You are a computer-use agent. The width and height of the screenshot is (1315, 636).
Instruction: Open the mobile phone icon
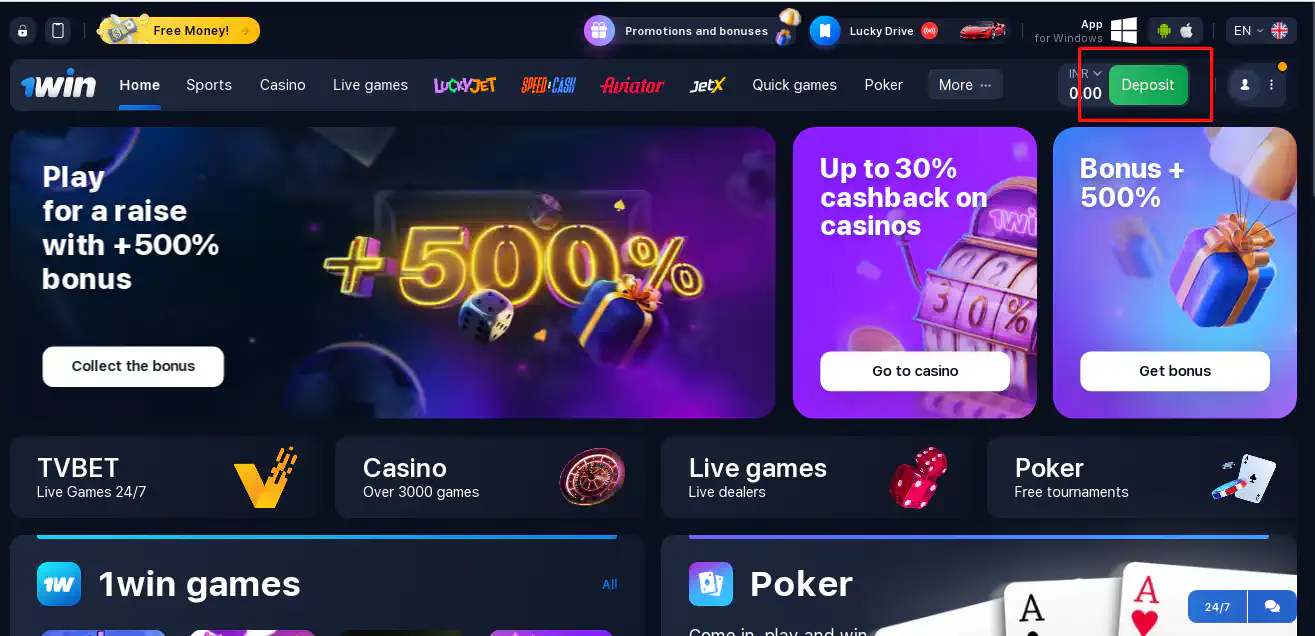pyautogui.click(x=58, y=31)
